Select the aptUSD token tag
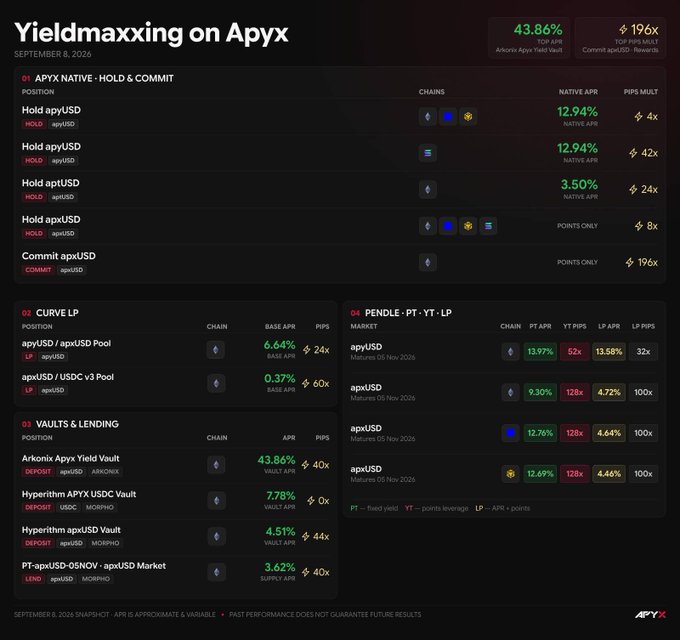680x640 pixels. click(x=63, y=197)
